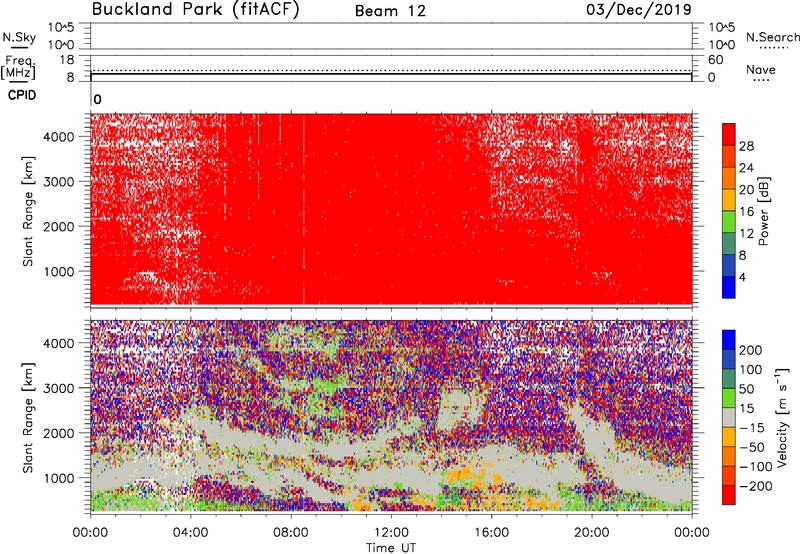Click the grey -15 to 15 velocity swatch
The height and width of the screenshot is (554, 800).
click(x=729, y=417)
